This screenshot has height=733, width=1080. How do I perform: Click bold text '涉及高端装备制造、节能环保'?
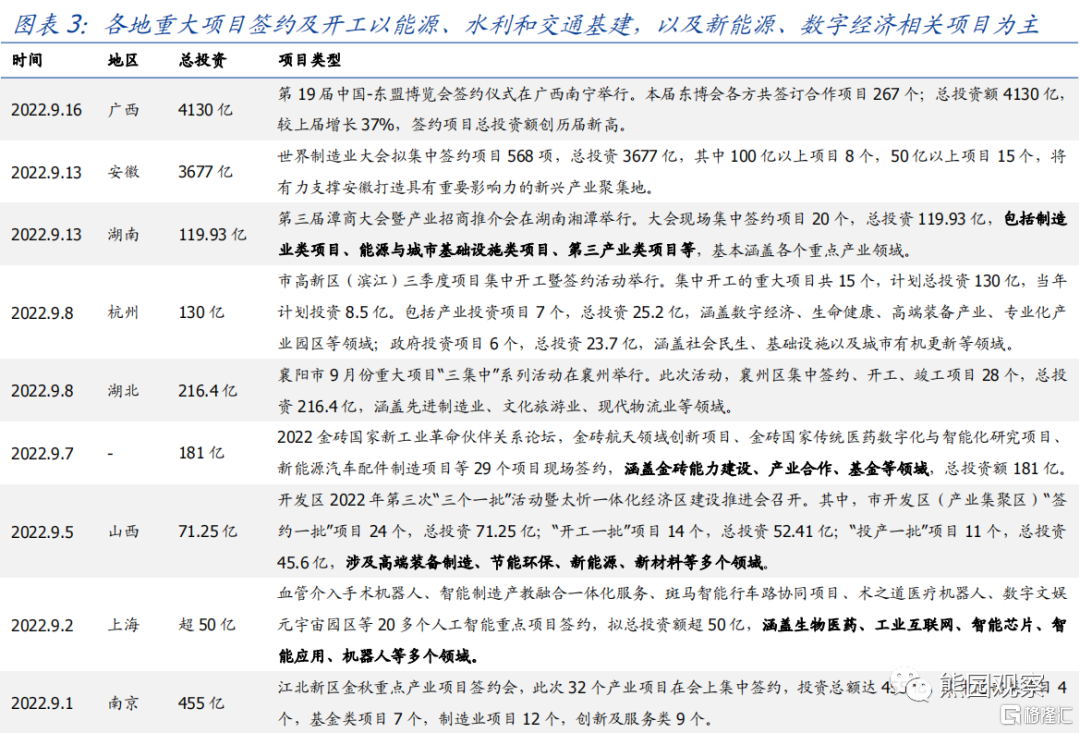pos(449,563)
